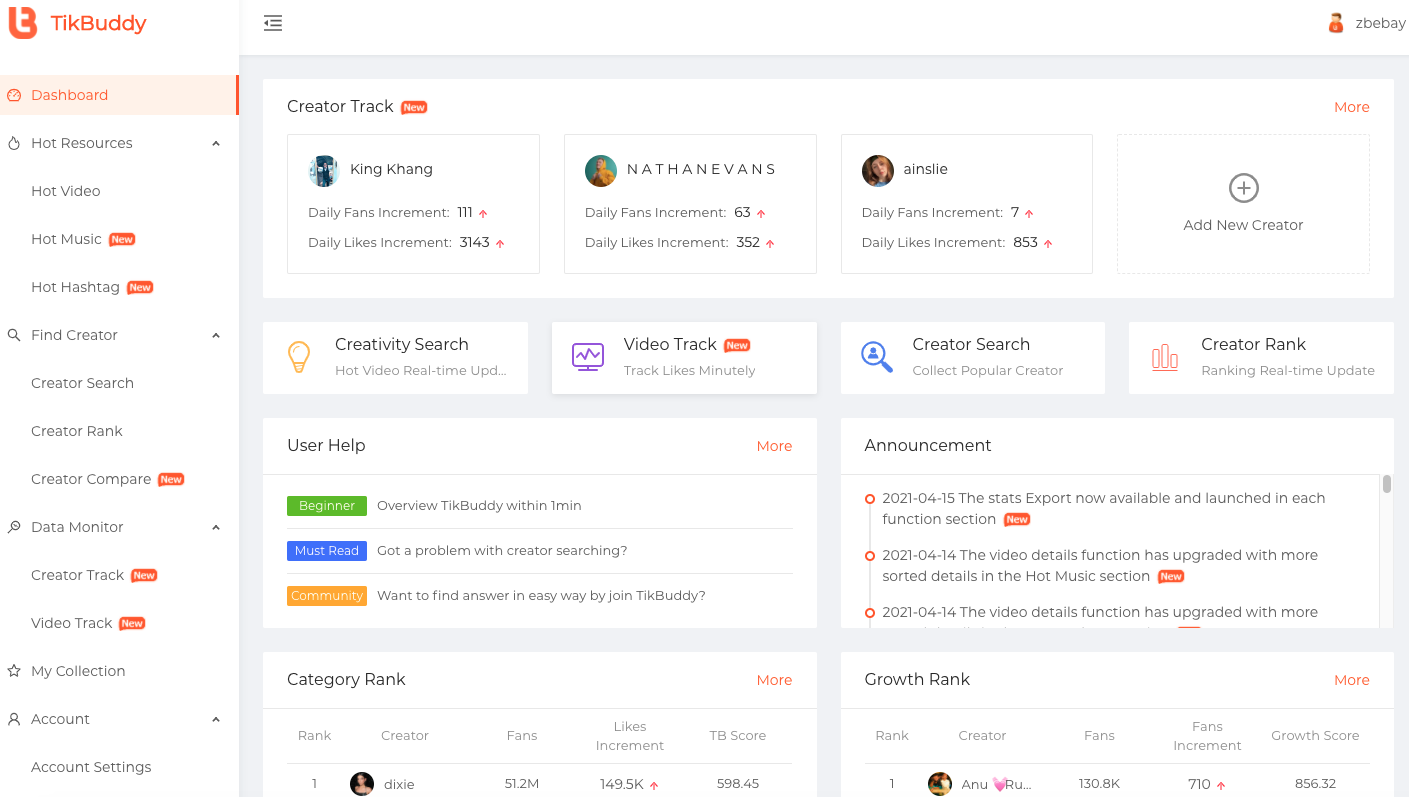Viewport: 1409px width, 797px height.
Task: Click More in the Growth Rank panel
Action: tap(1351, 680)
